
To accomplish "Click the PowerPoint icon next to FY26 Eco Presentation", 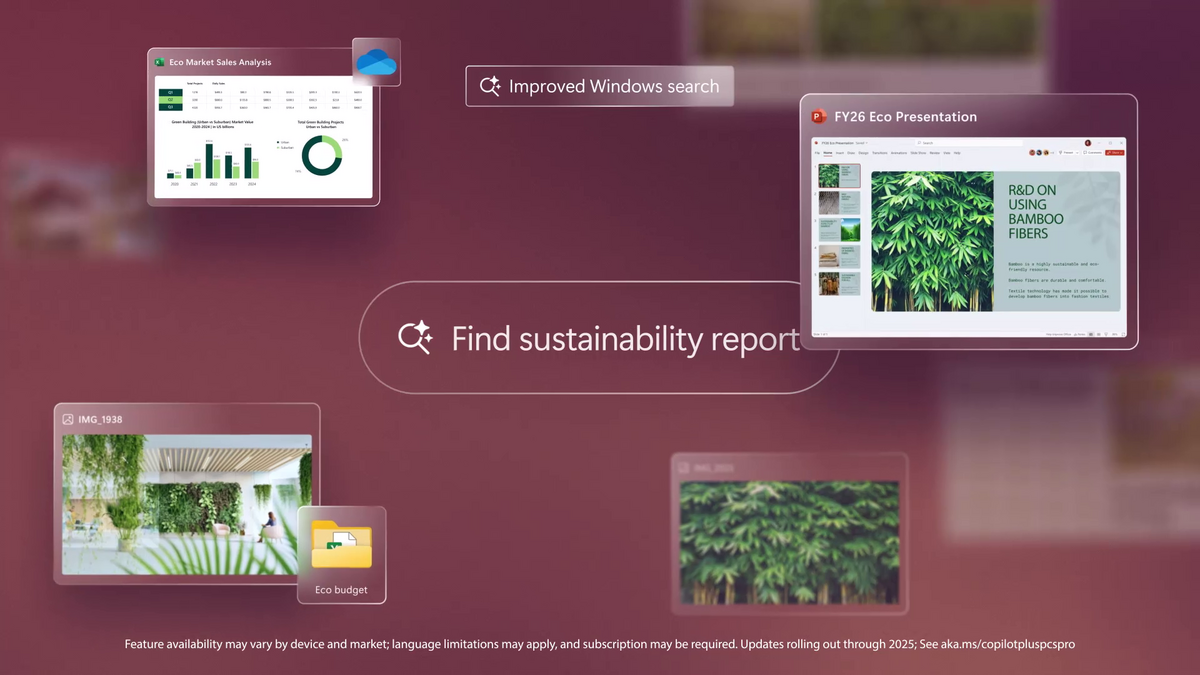I will pos(820,117).
